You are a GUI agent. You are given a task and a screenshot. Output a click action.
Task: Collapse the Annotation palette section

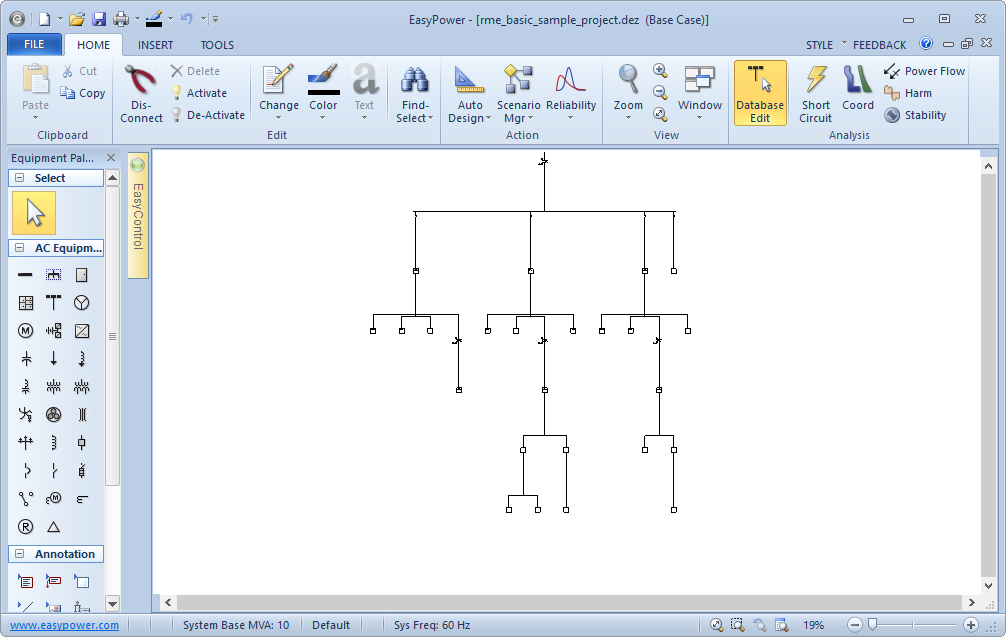click(x=19, y=554)
